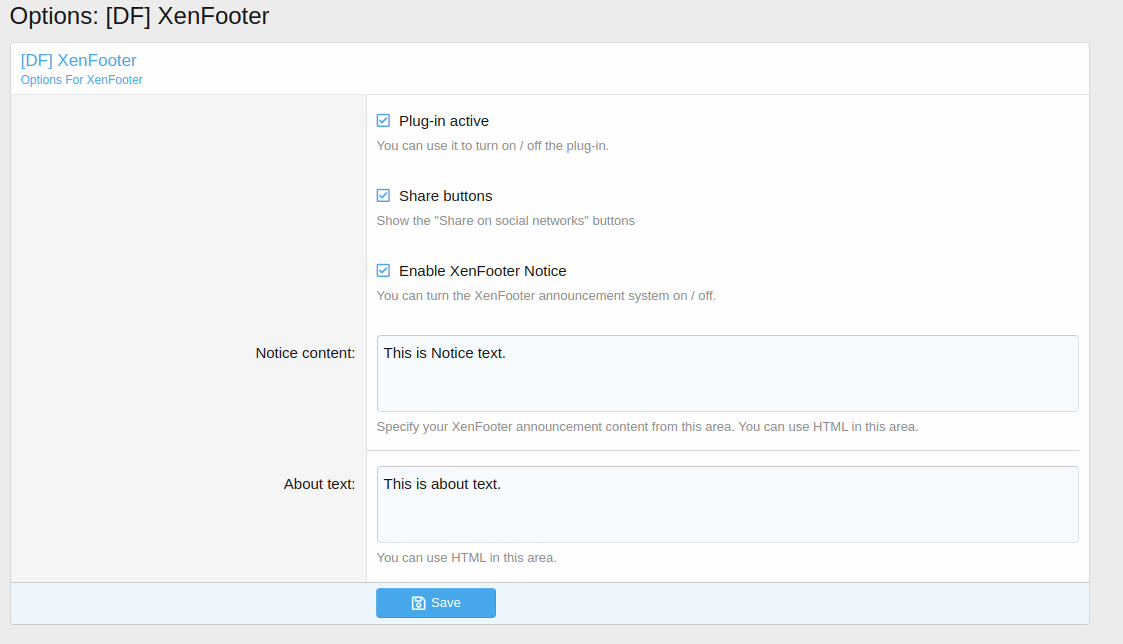Viewport: 1123px width, 644px height.
Task: Click the "Enable XenFooter Notice" label text
Action: 482,271
